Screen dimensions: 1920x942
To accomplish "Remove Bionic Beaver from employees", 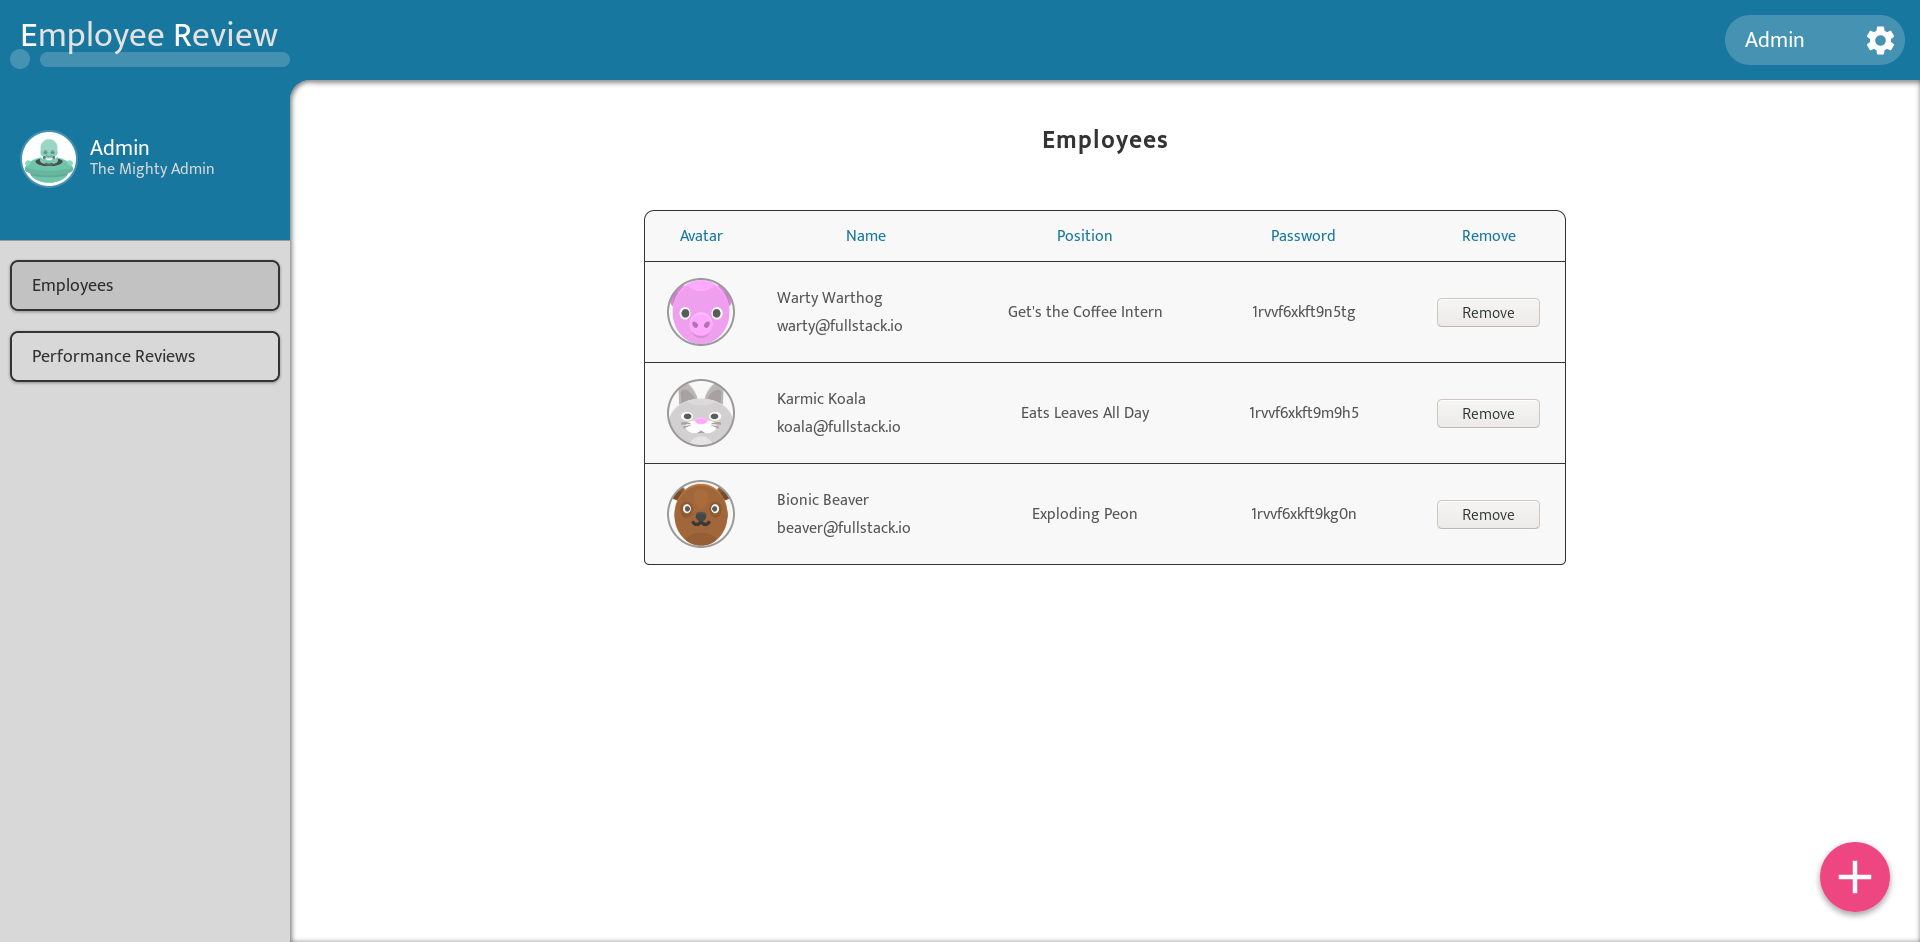I will (x=1488, y=515).
